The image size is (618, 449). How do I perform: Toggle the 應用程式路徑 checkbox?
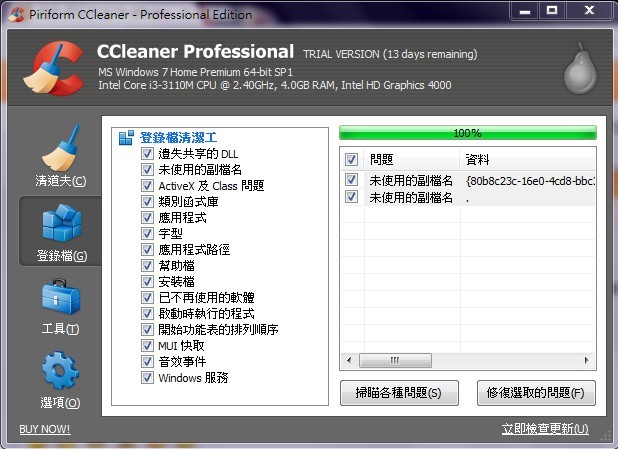point(147,250)
